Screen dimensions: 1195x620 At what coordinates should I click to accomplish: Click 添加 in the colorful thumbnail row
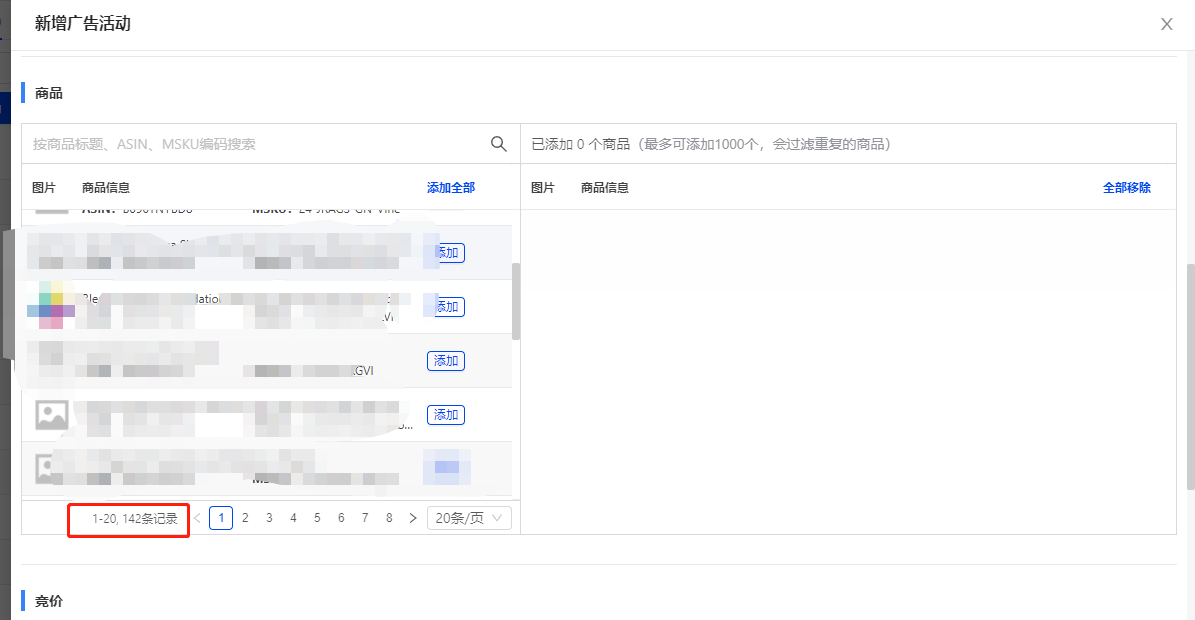(x=448, y=307)
